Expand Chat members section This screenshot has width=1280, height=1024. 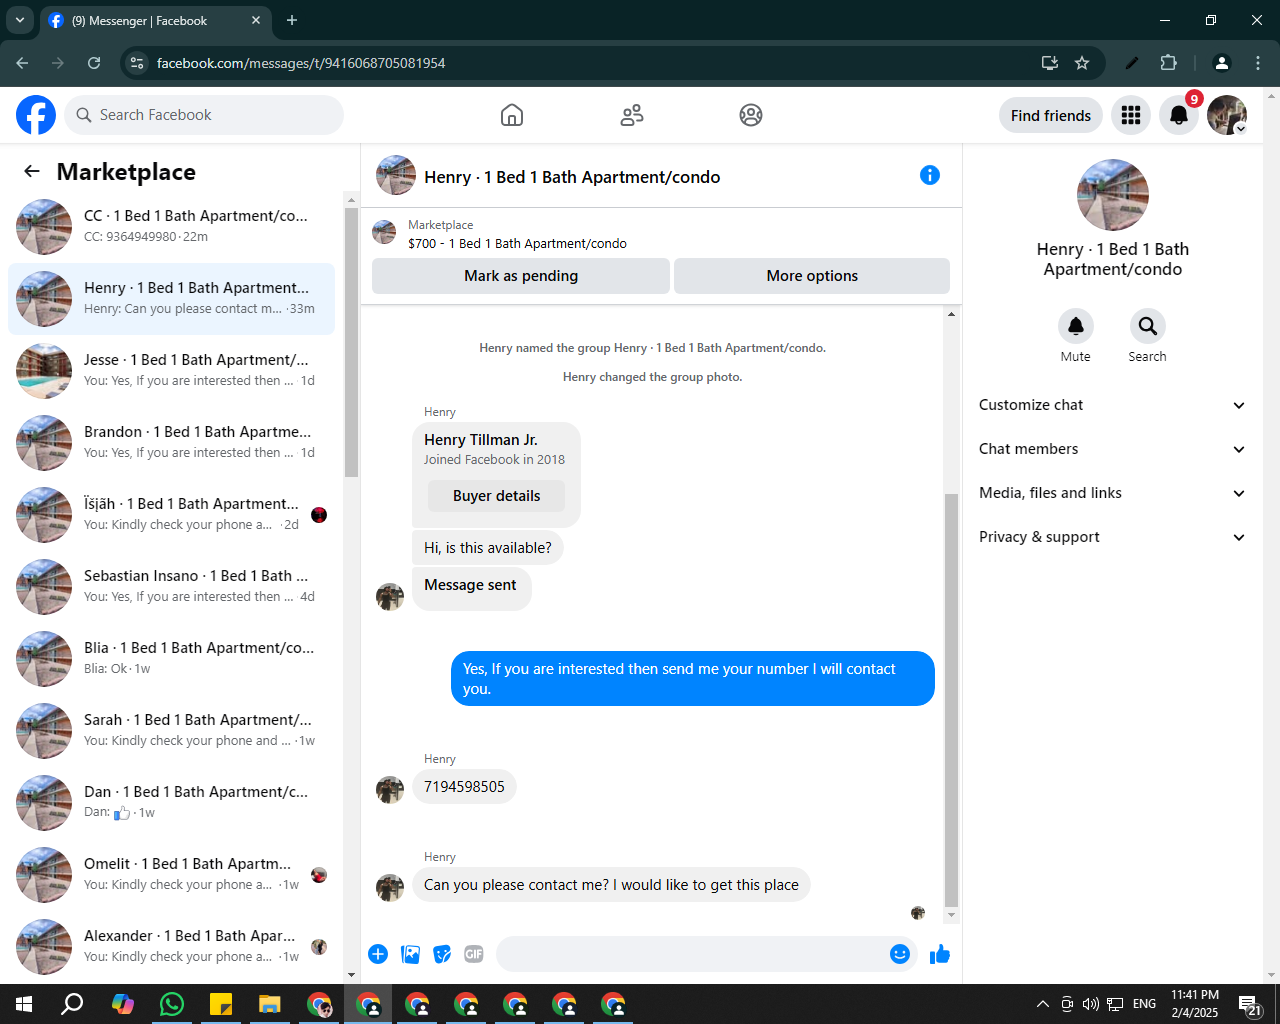pos(1112,449)
